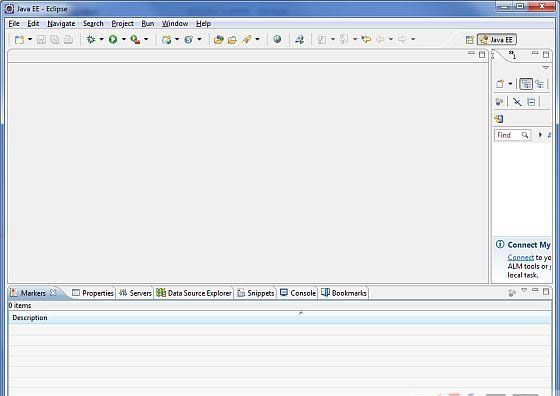Open the File menu
Image resolution: width=560 pixels, height=396 pixels.
(x=14, y=24)
